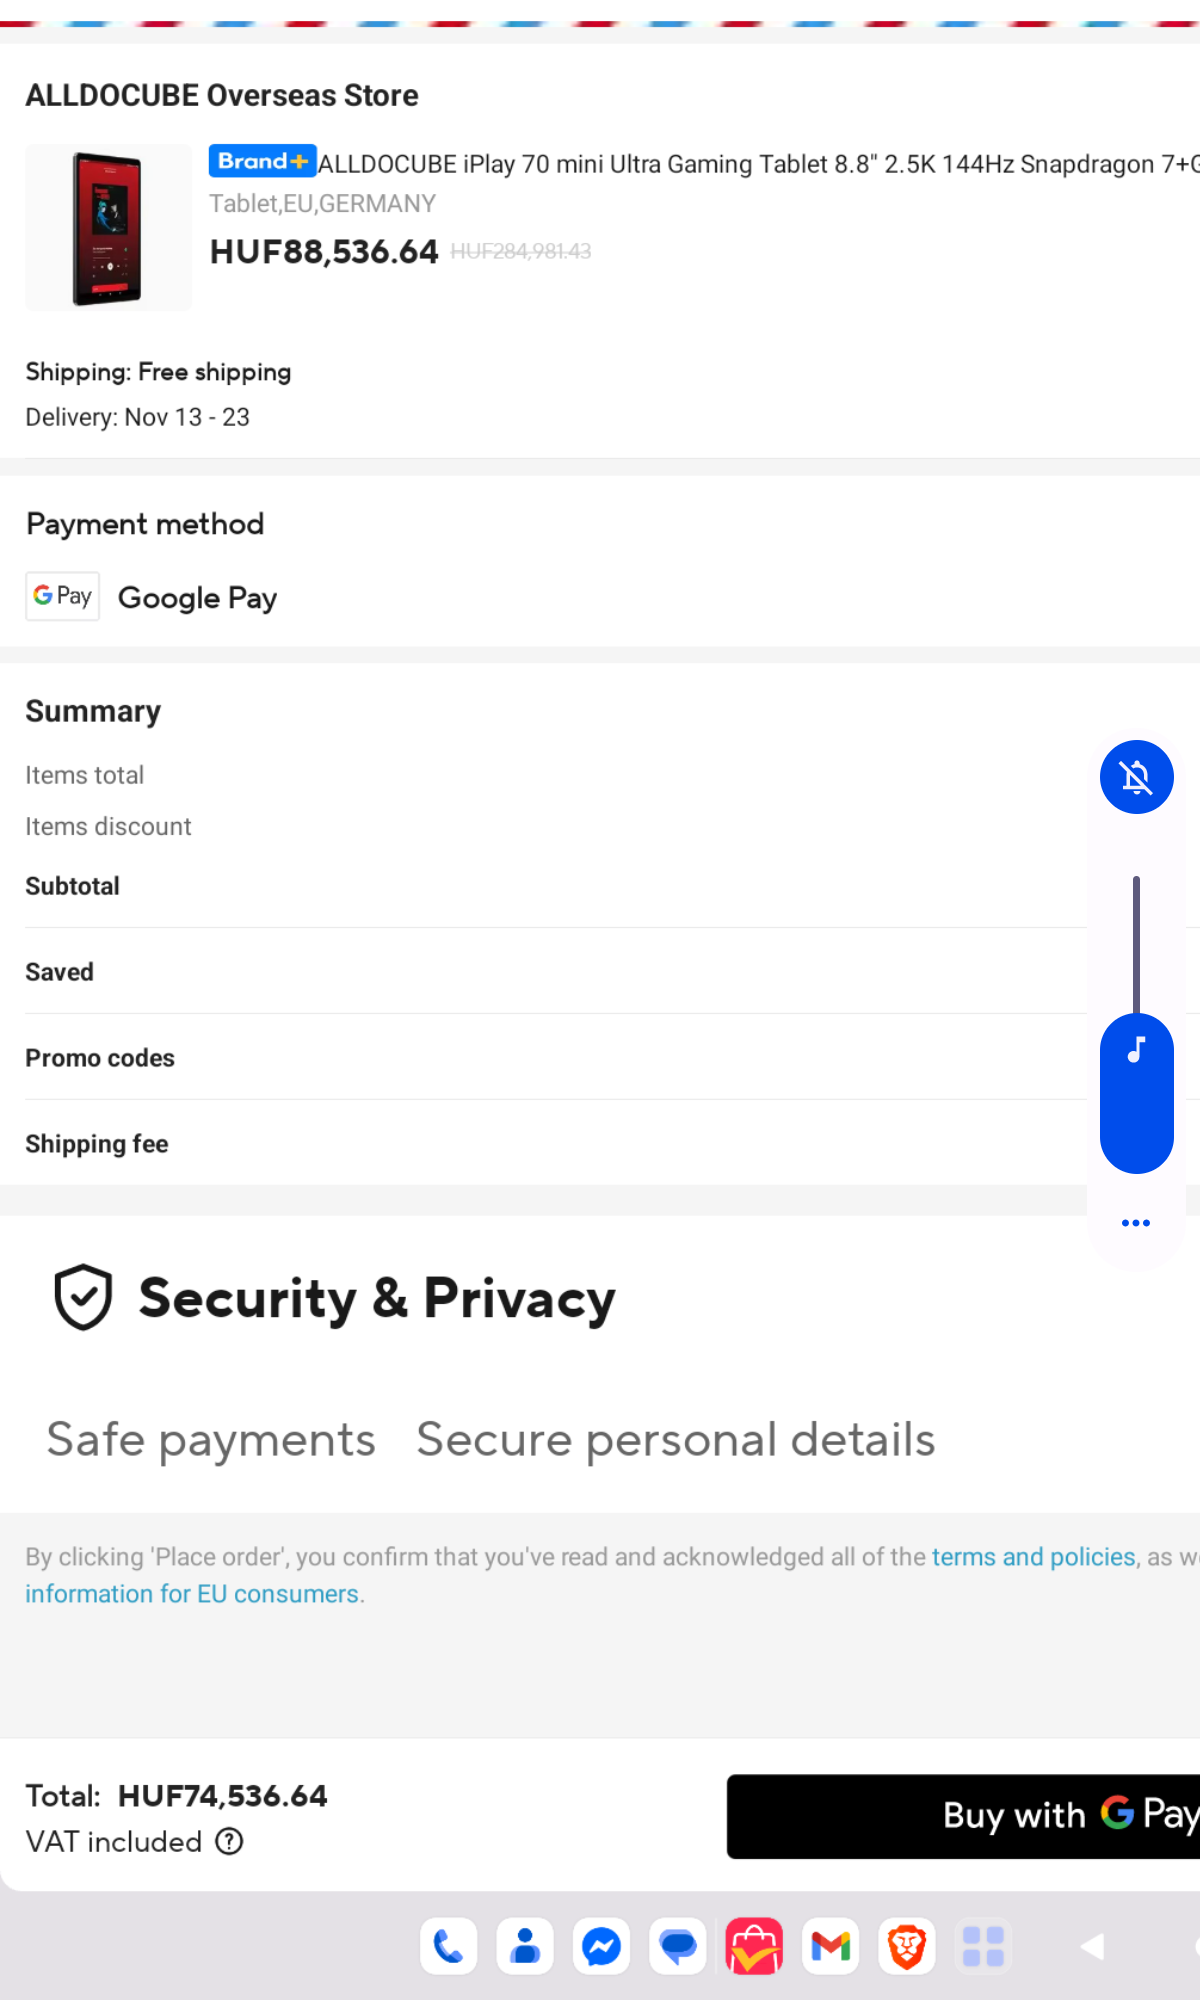Tap the ALLDOCUBE tablet product thumbnail
This screenshot has width=1200, height=2000.
tap(108, 227)
